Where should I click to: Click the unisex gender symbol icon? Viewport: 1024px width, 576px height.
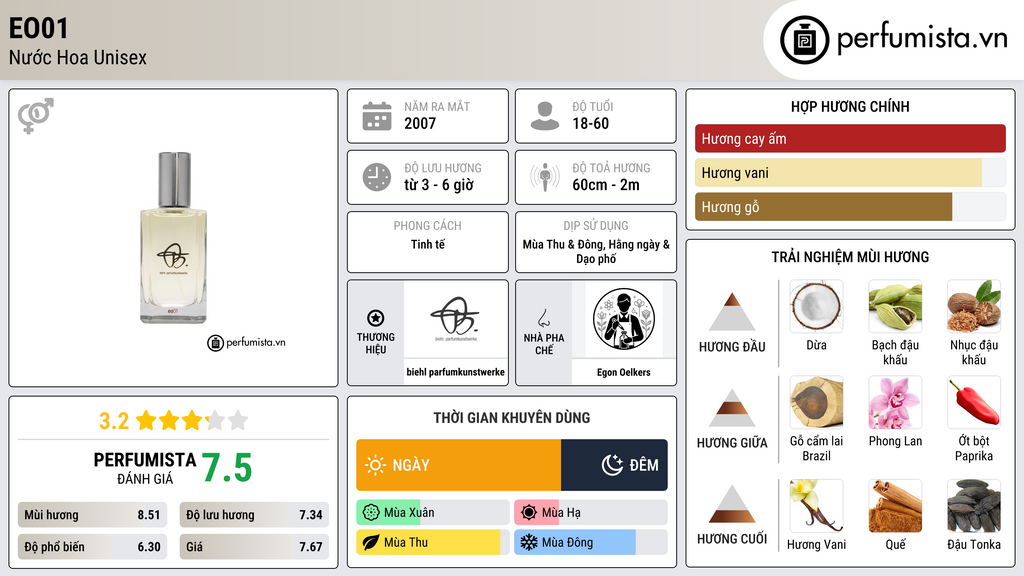pos(35,116)
